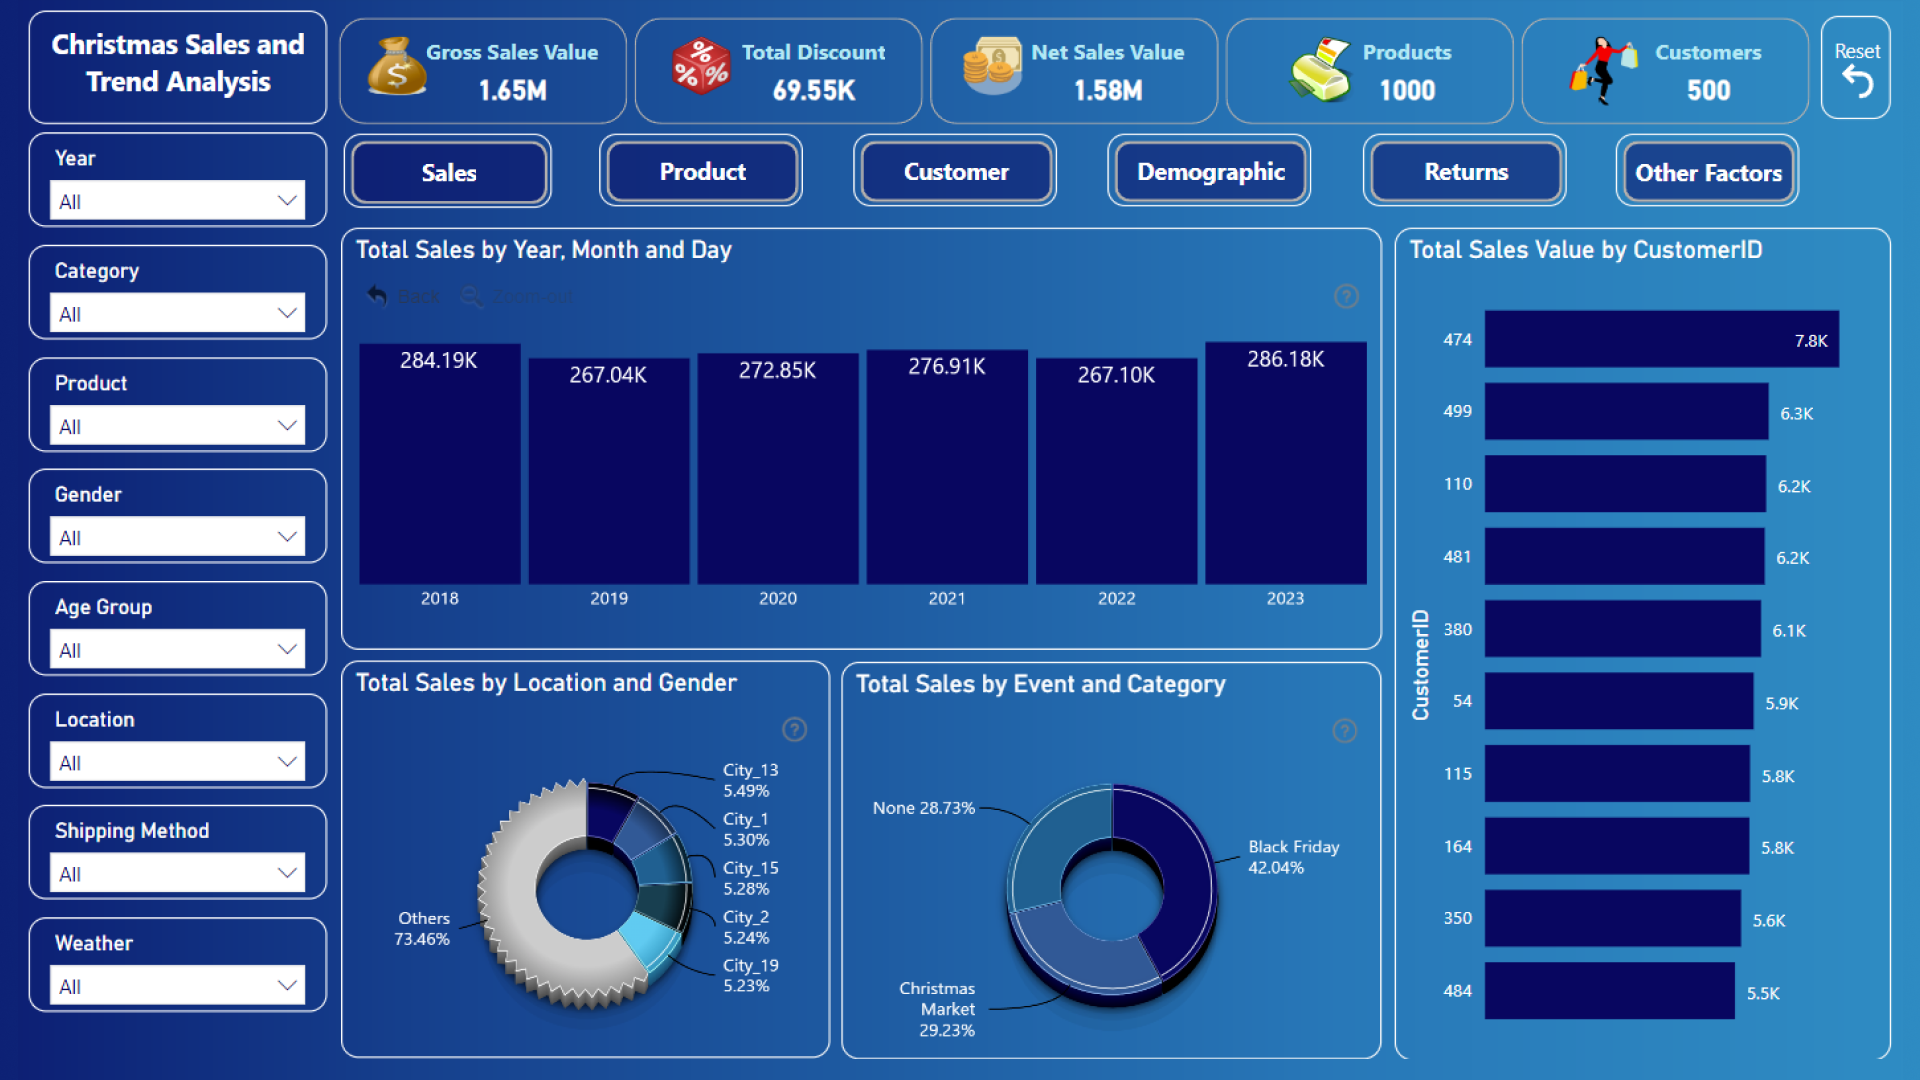
Task: Select customer 481 bar
Action: 1624,556
